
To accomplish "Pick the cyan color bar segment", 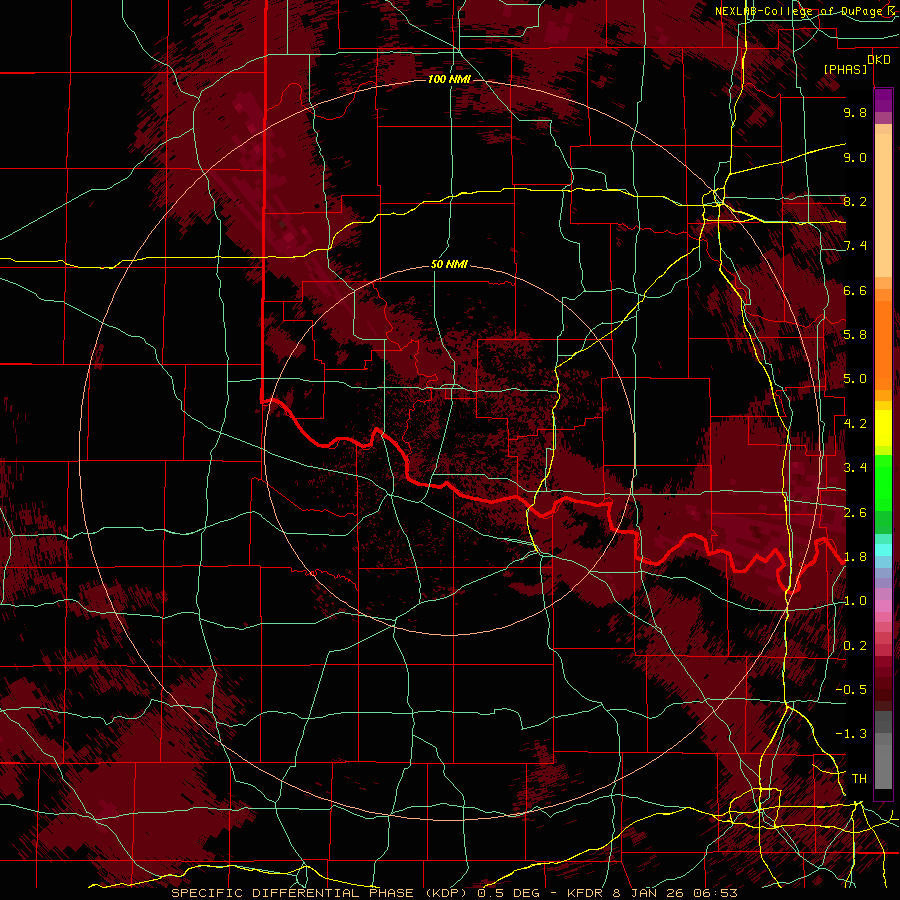I will [883, 550].
